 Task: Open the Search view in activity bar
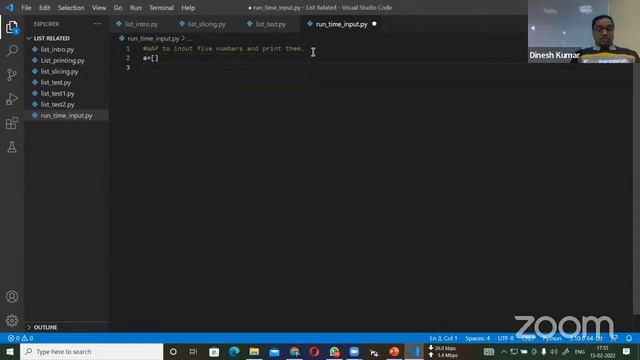tap(12, 51)
